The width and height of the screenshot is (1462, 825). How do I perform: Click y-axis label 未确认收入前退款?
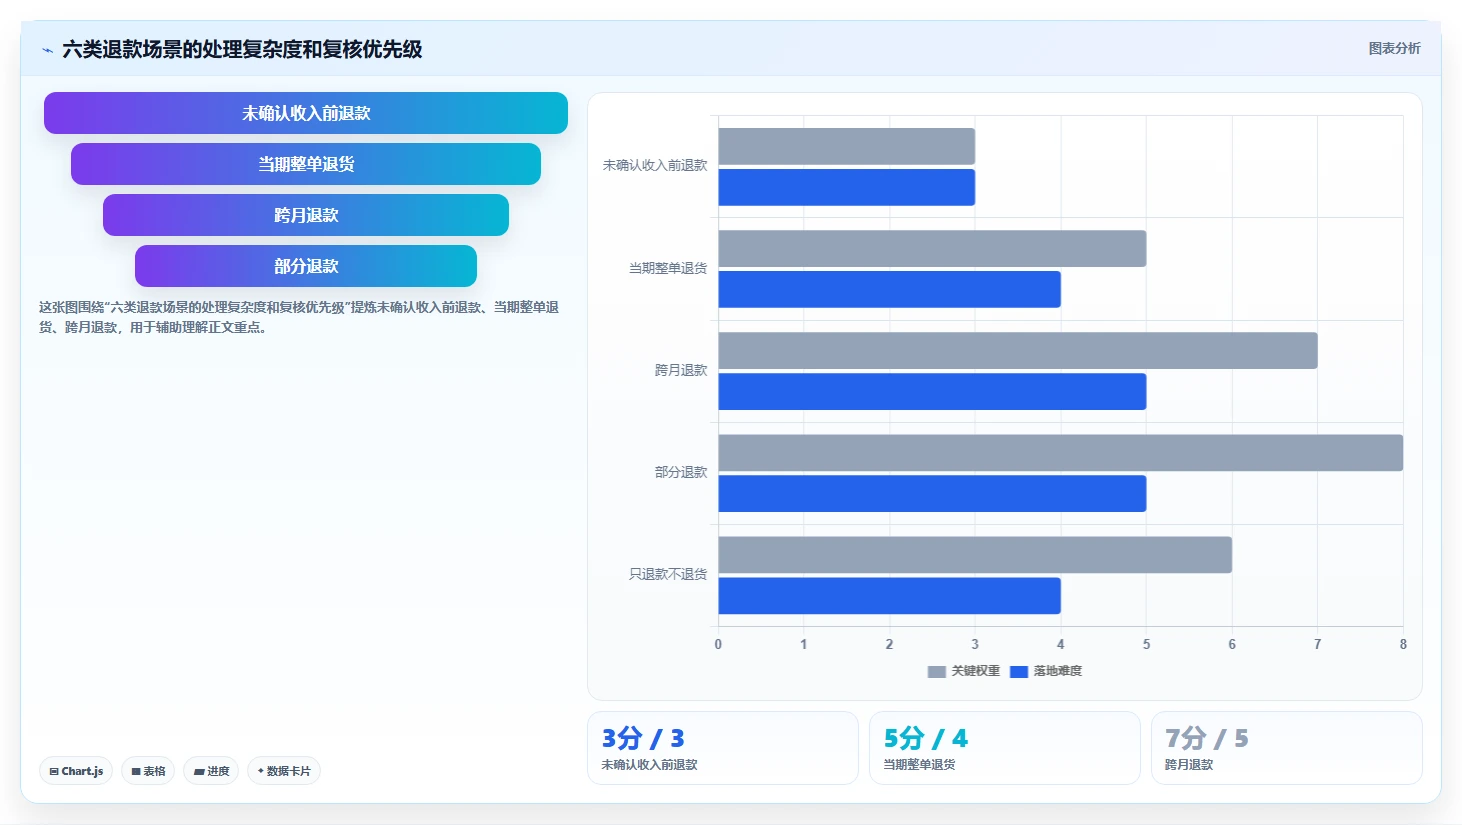(655, 166)
